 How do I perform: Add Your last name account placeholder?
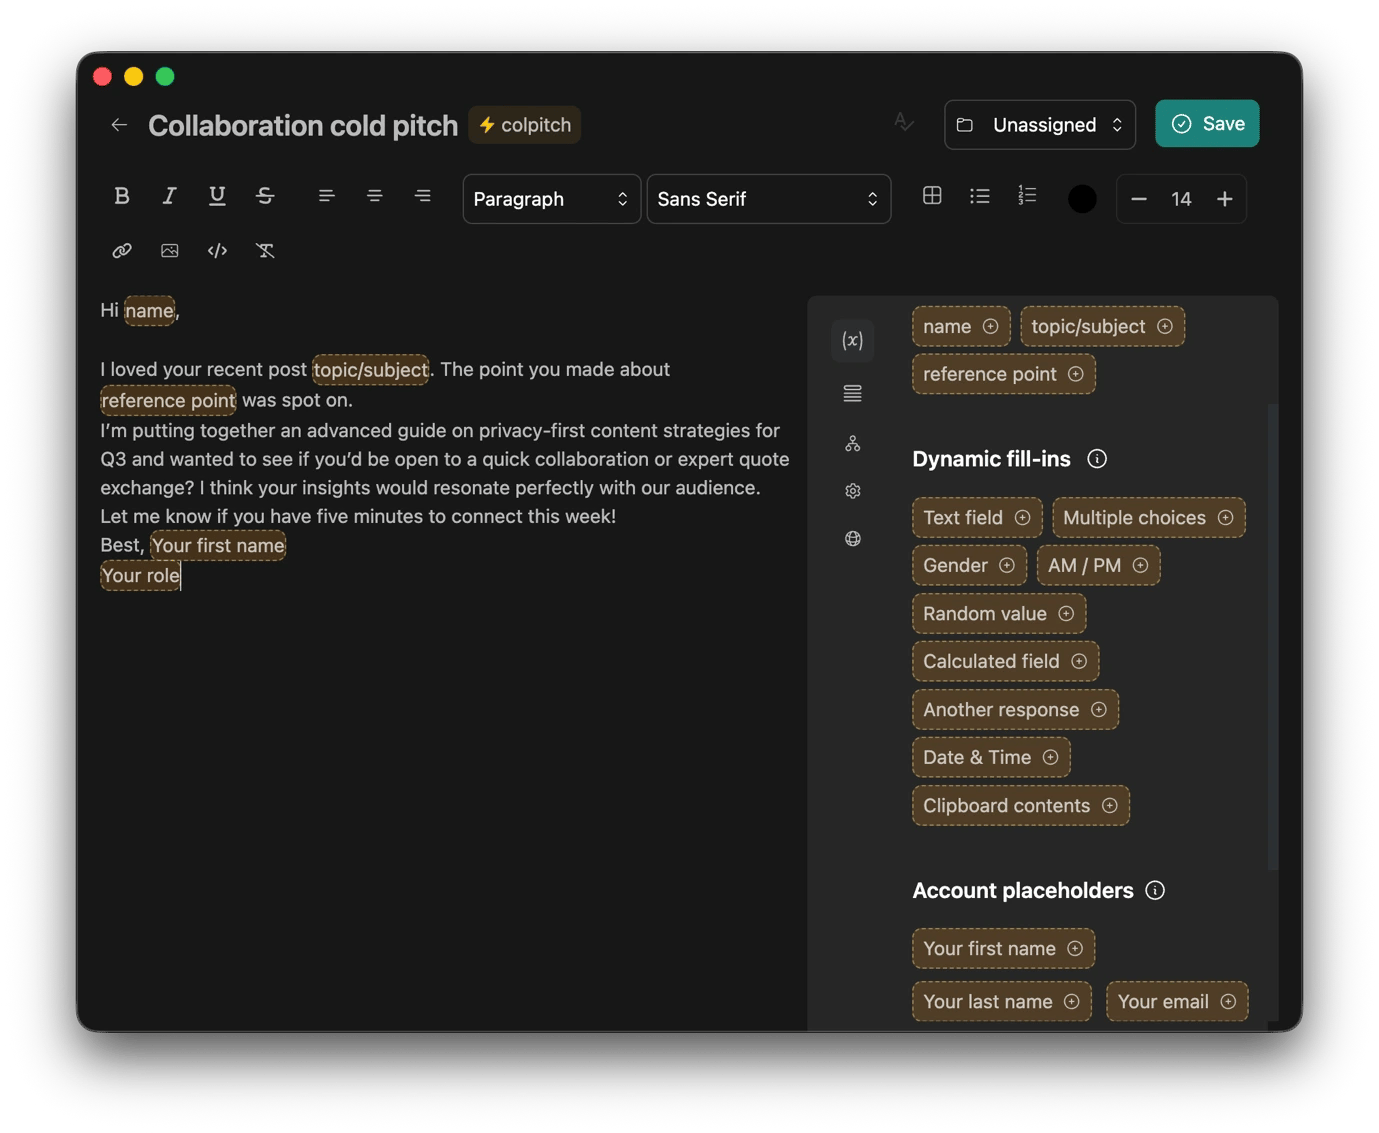pyautogui.click(x=1001, y=1002)
